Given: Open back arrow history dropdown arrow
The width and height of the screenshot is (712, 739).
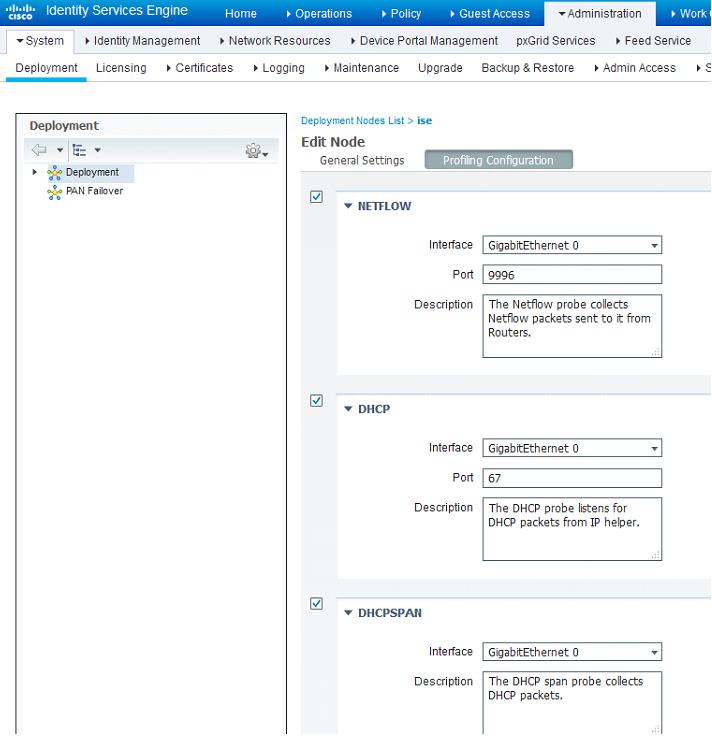Looking at the screenshot, I should tap(60, 150).
